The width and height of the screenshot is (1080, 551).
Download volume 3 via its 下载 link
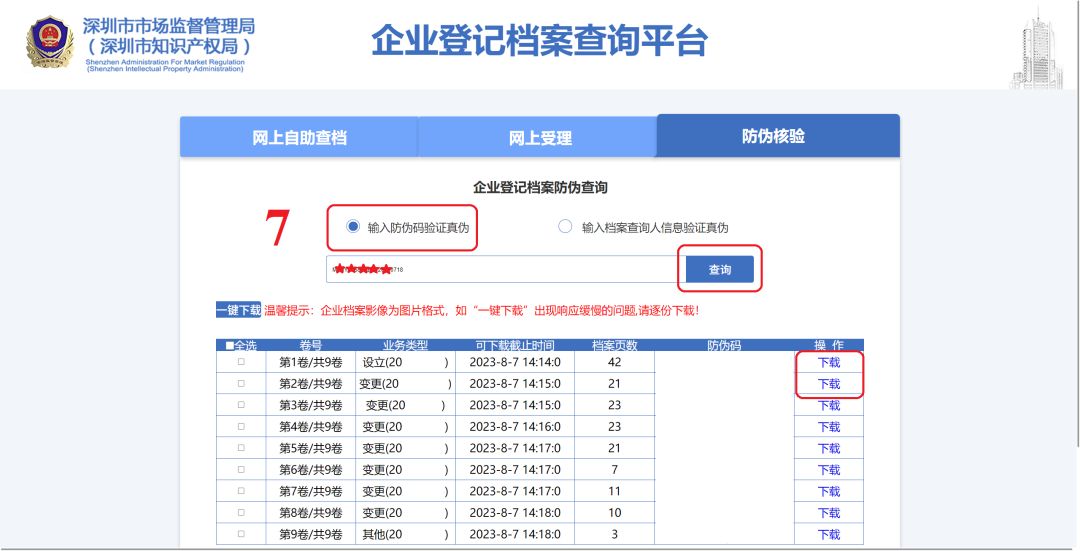(x=829, y=405)
